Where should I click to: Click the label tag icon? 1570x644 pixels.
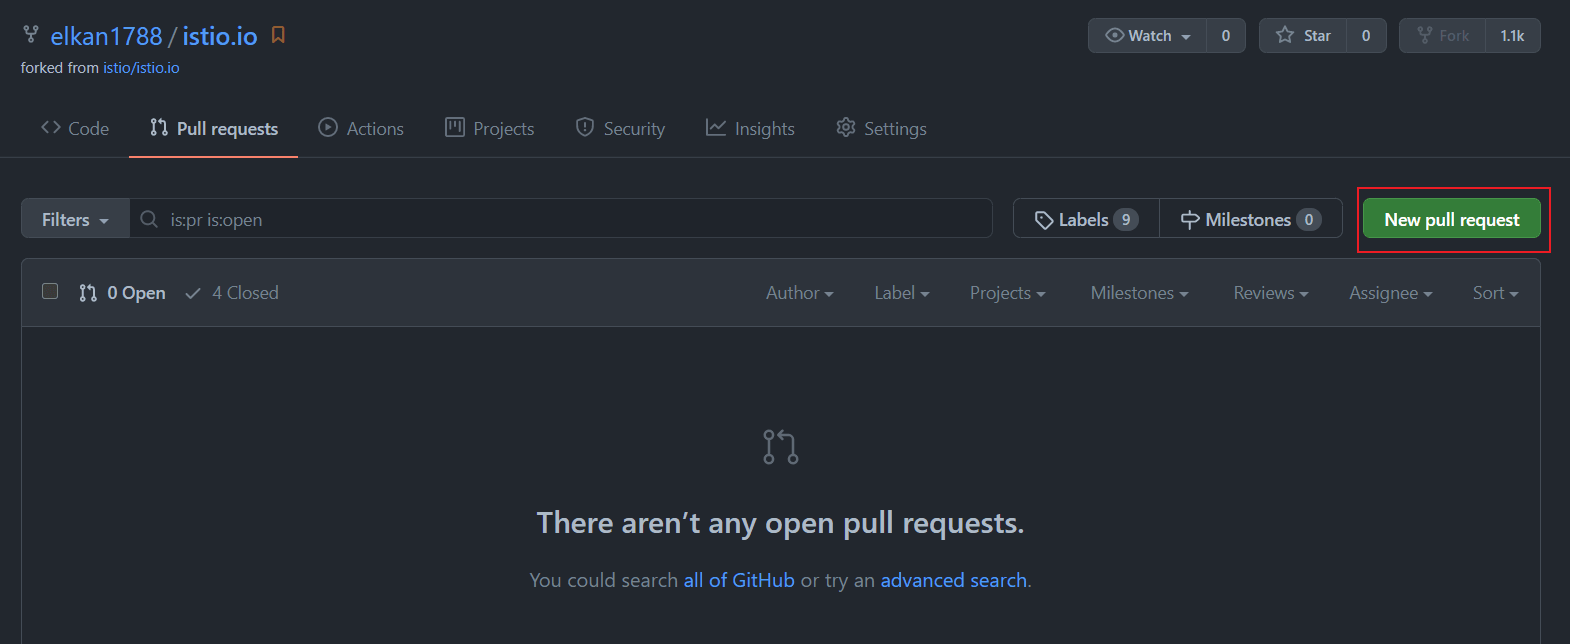pos(1044,220)
